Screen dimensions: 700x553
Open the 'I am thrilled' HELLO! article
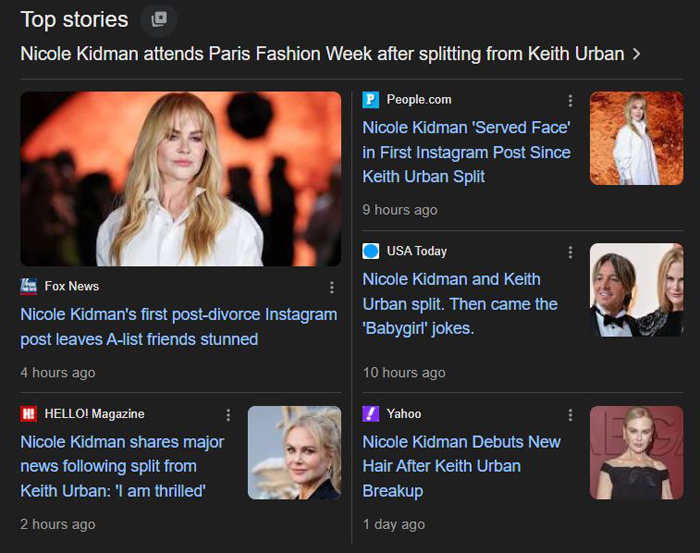pyautogui.click(x=122, y=466)
